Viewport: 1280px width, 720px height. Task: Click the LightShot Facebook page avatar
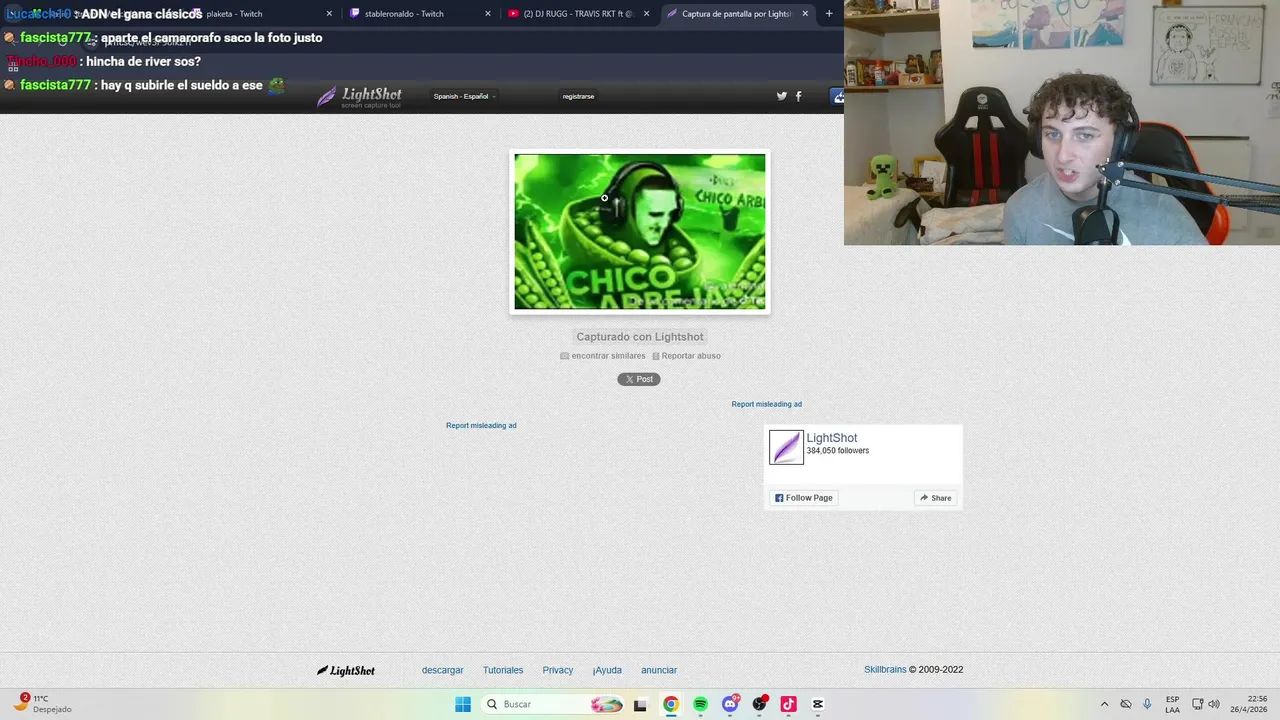(x=786, y=447)
